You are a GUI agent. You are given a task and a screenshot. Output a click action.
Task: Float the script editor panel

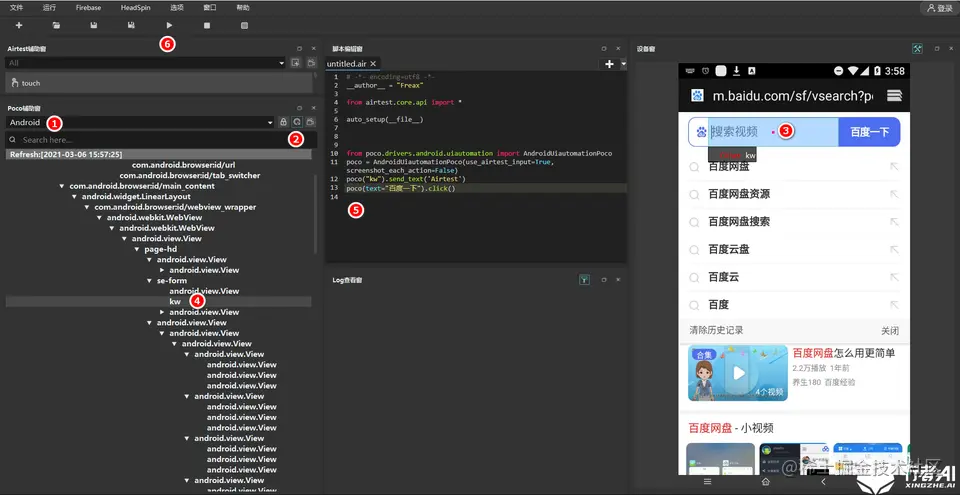click(x=604, y=48)
